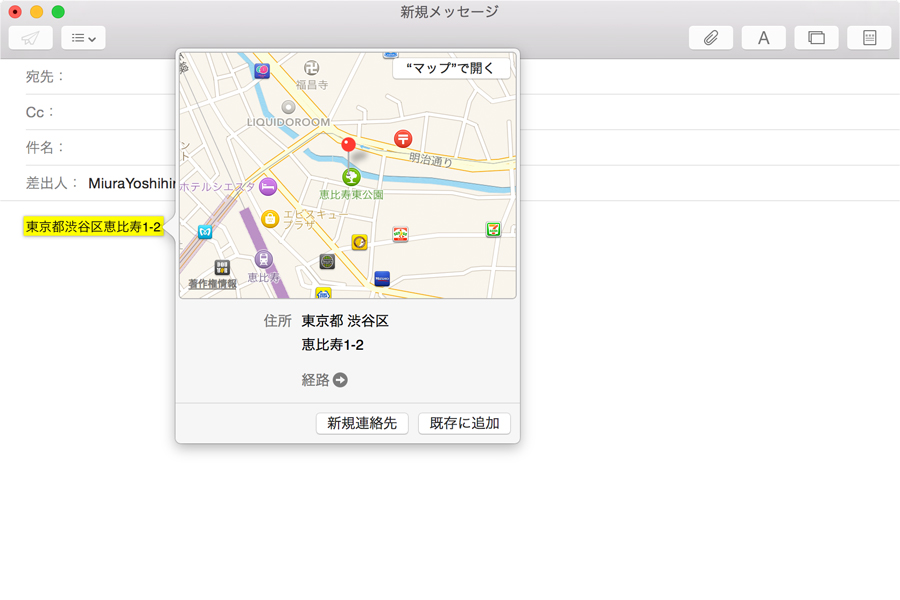Click the 7-Eleven store icon on map
Screen dimensions: 900x600
pyautogui.click(x=493, y=230)
